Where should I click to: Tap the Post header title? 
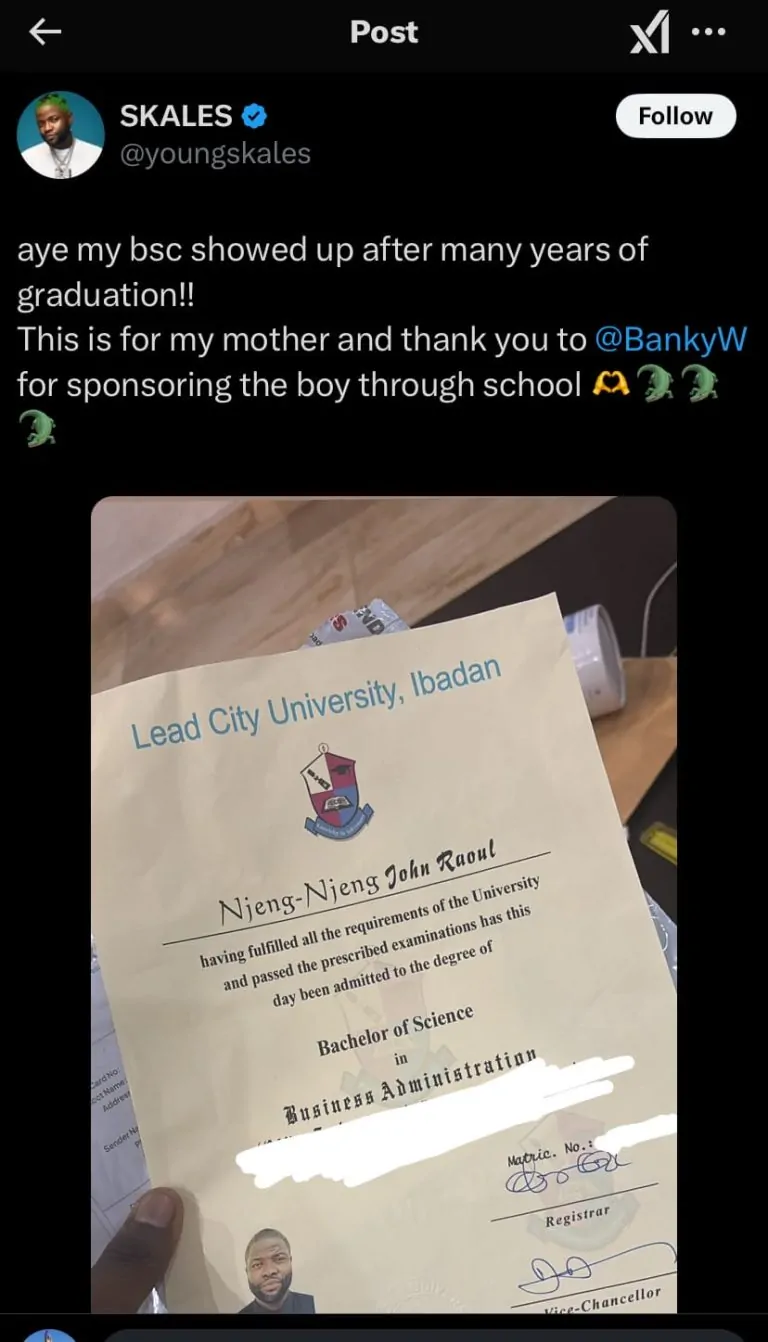tap(384, 33)
